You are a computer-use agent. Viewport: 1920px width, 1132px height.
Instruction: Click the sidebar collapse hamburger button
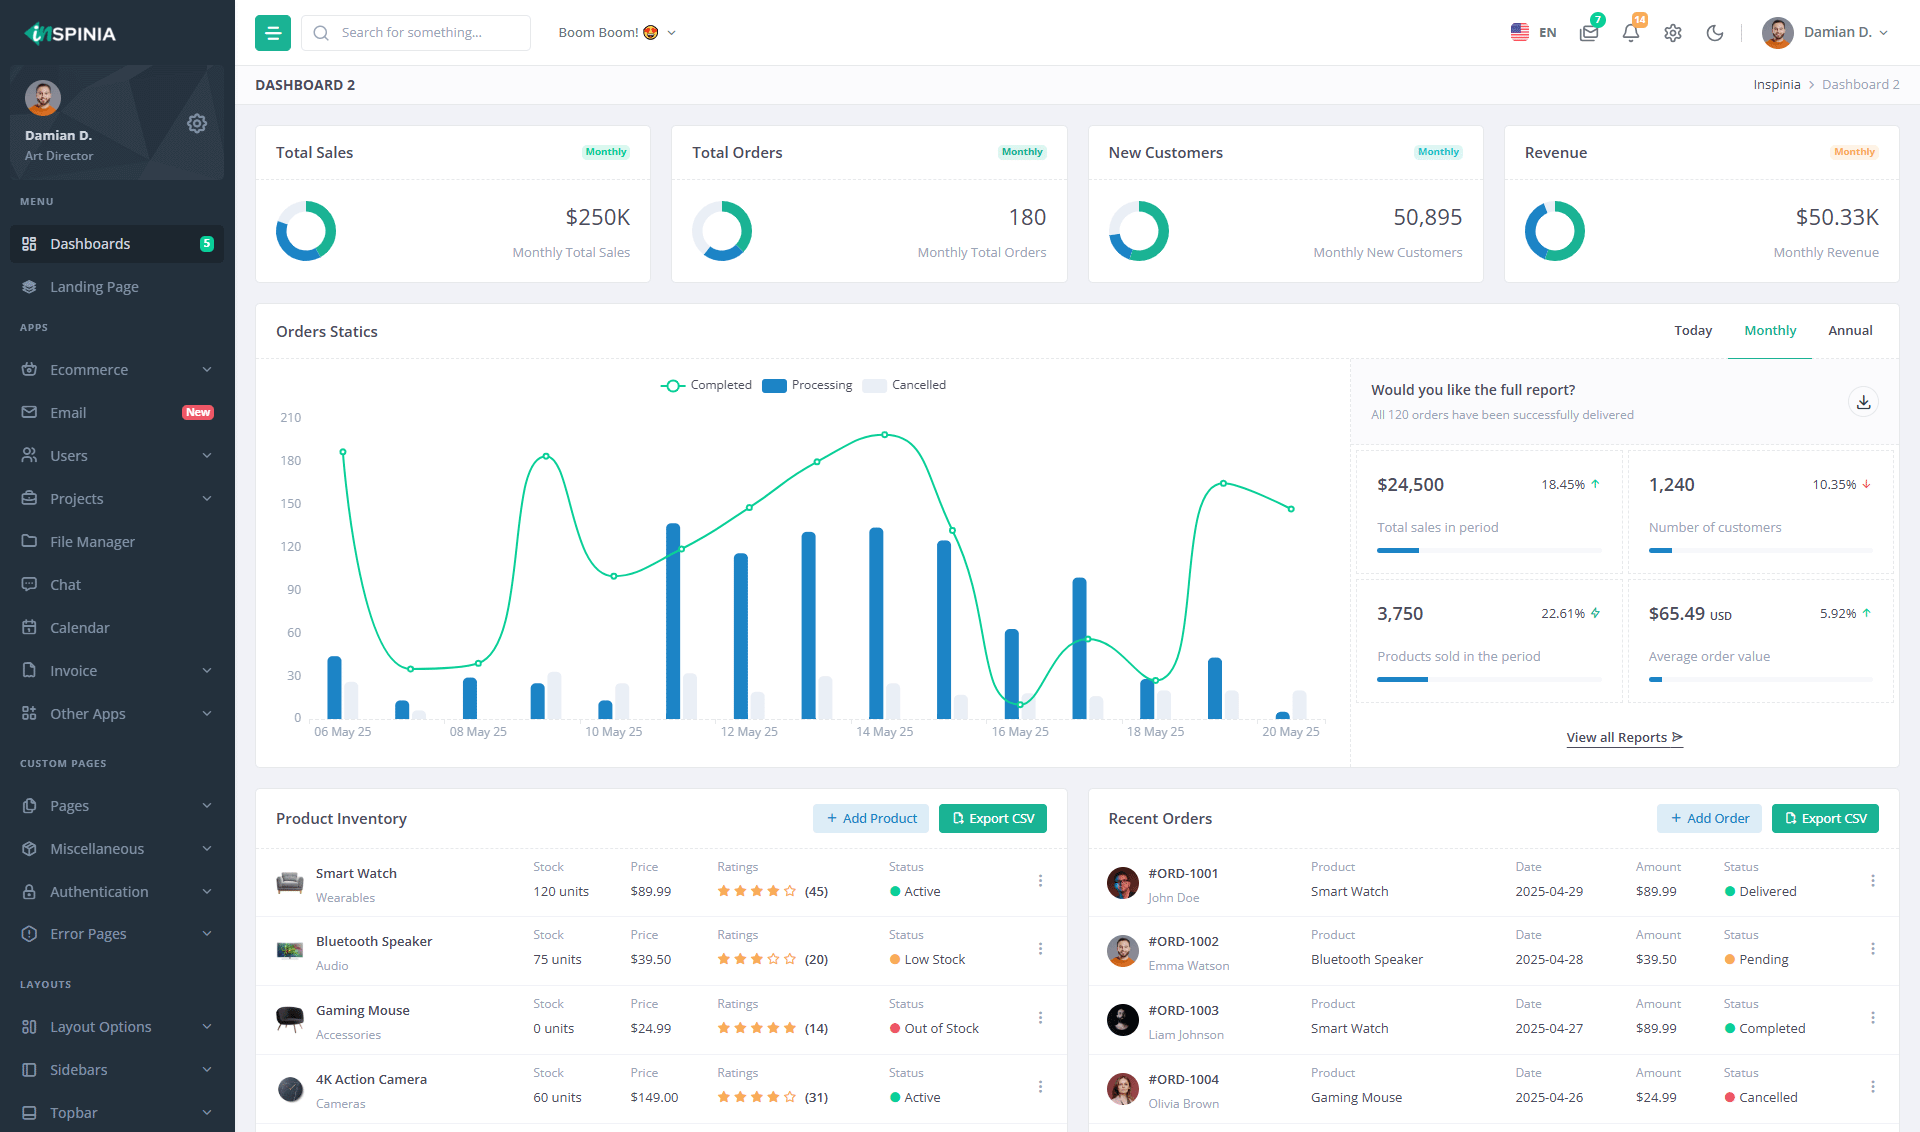pyautogui.click(x=272, y=32)
